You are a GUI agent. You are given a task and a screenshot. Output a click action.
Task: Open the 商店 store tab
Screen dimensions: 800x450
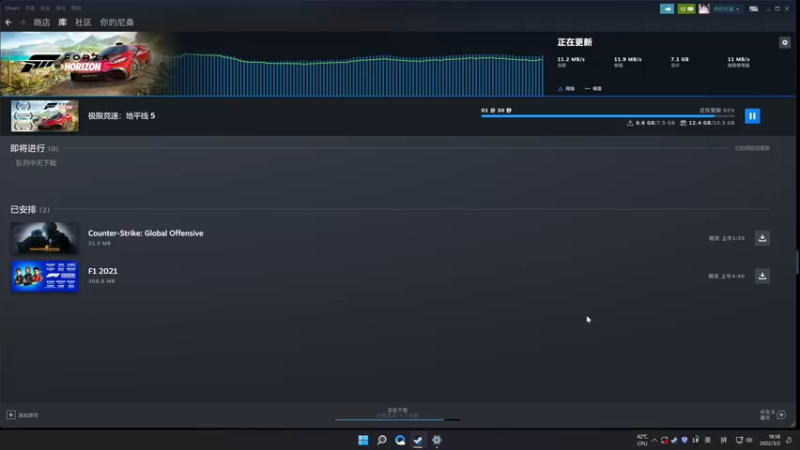point(41,22)
